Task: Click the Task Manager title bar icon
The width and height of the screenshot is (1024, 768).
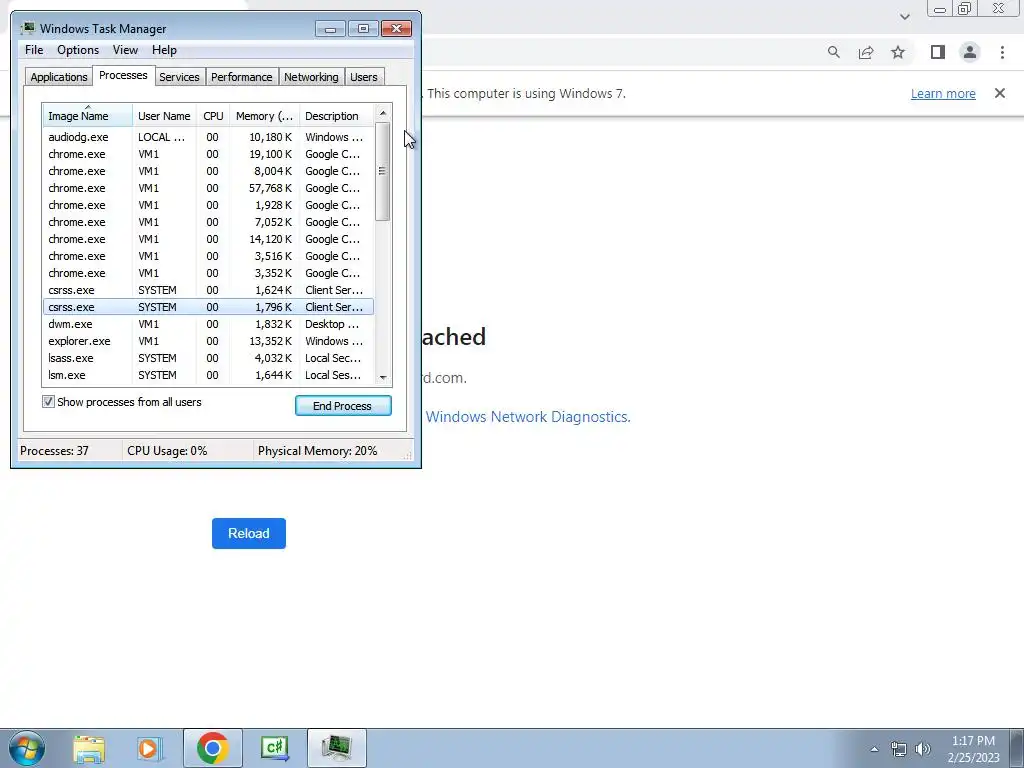Action: tap(27, 28)
